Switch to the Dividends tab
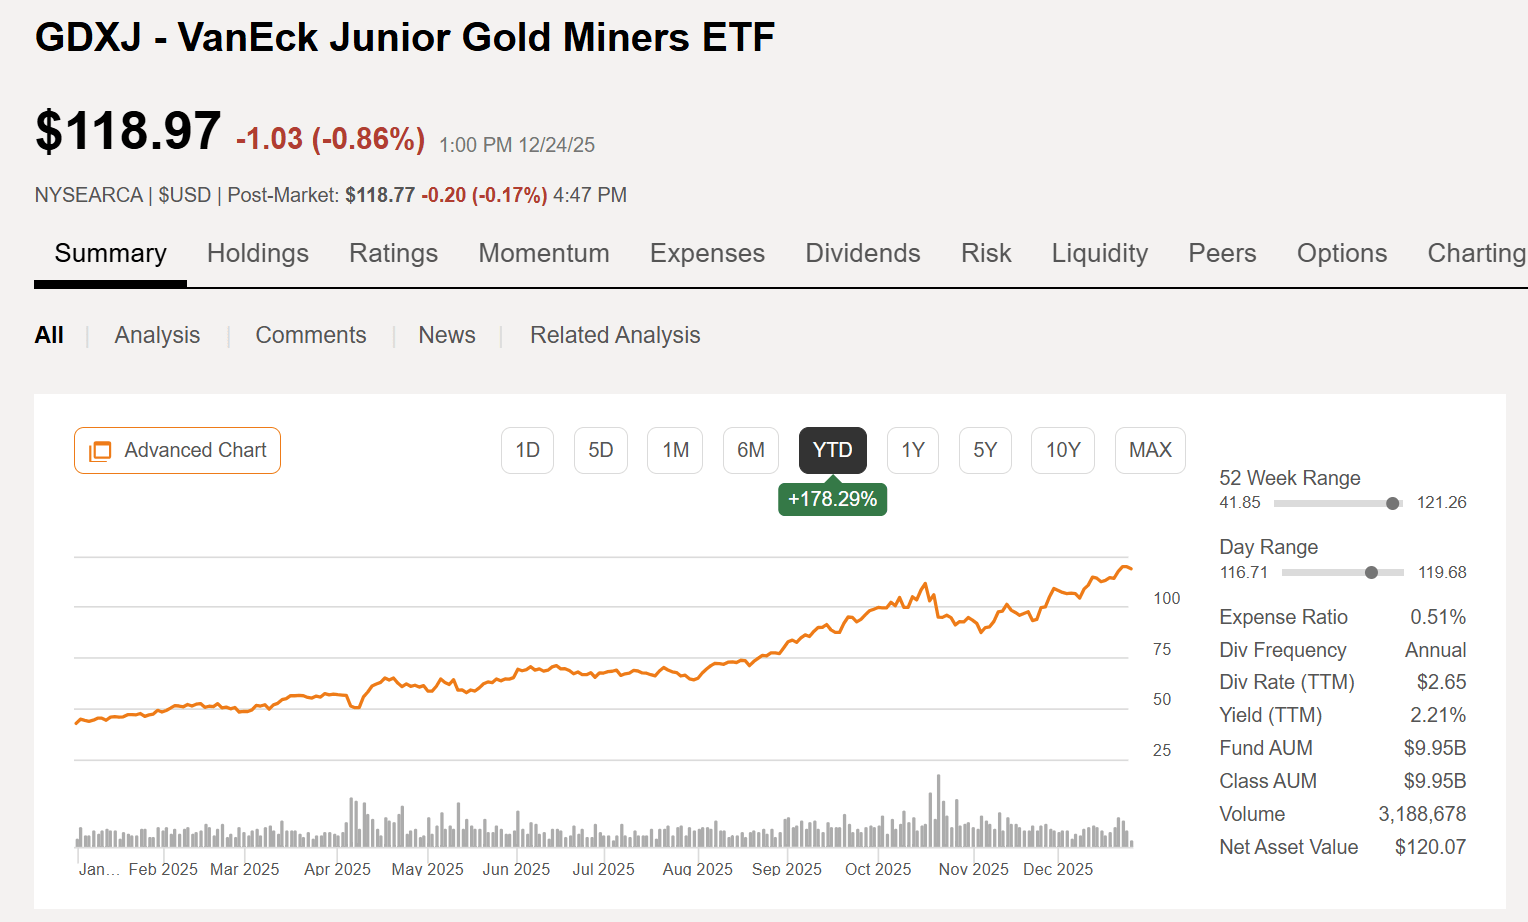The width and height of the screenshot is (1528, 922). pos(862,253)
